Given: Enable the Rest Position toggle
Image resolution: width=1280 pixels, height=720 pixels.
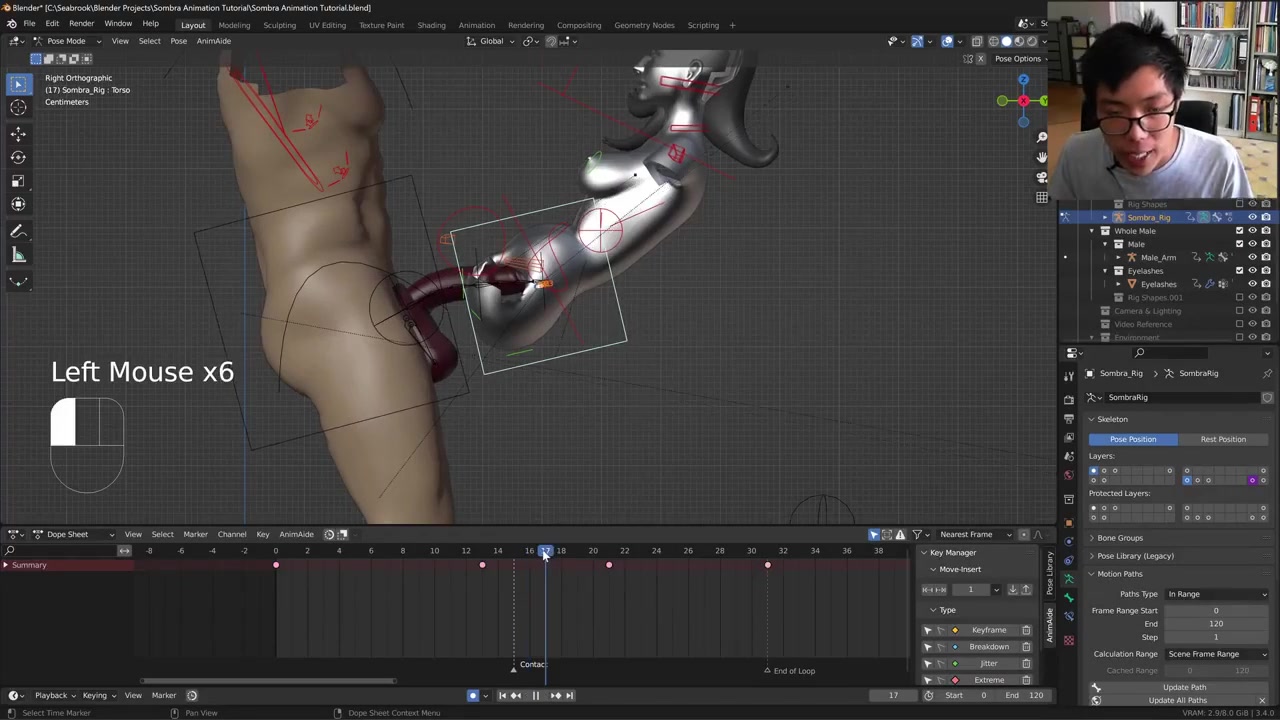Looking at the screenshot, I should [x=1222, y=439].
